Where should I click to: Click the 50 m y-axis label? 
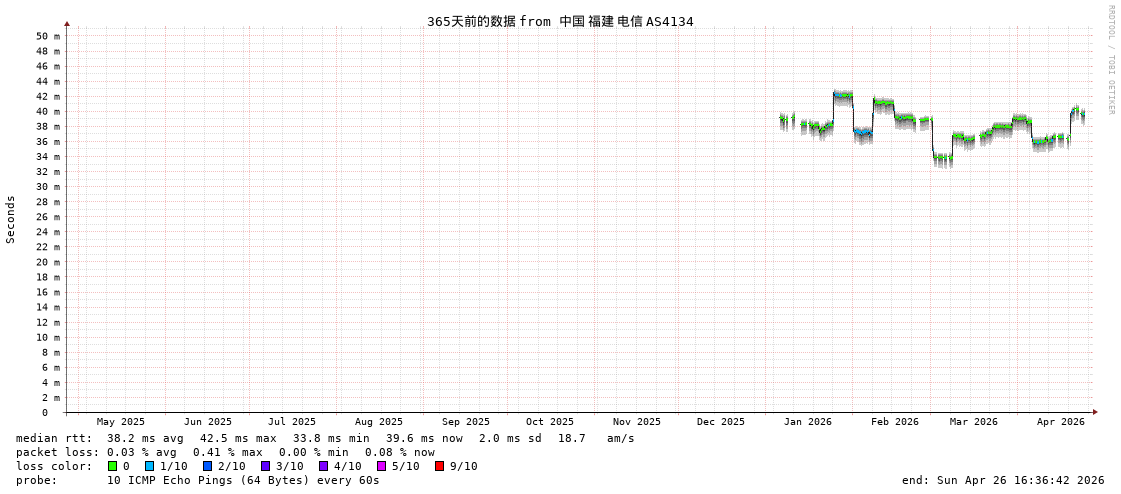tap(48, 36)
